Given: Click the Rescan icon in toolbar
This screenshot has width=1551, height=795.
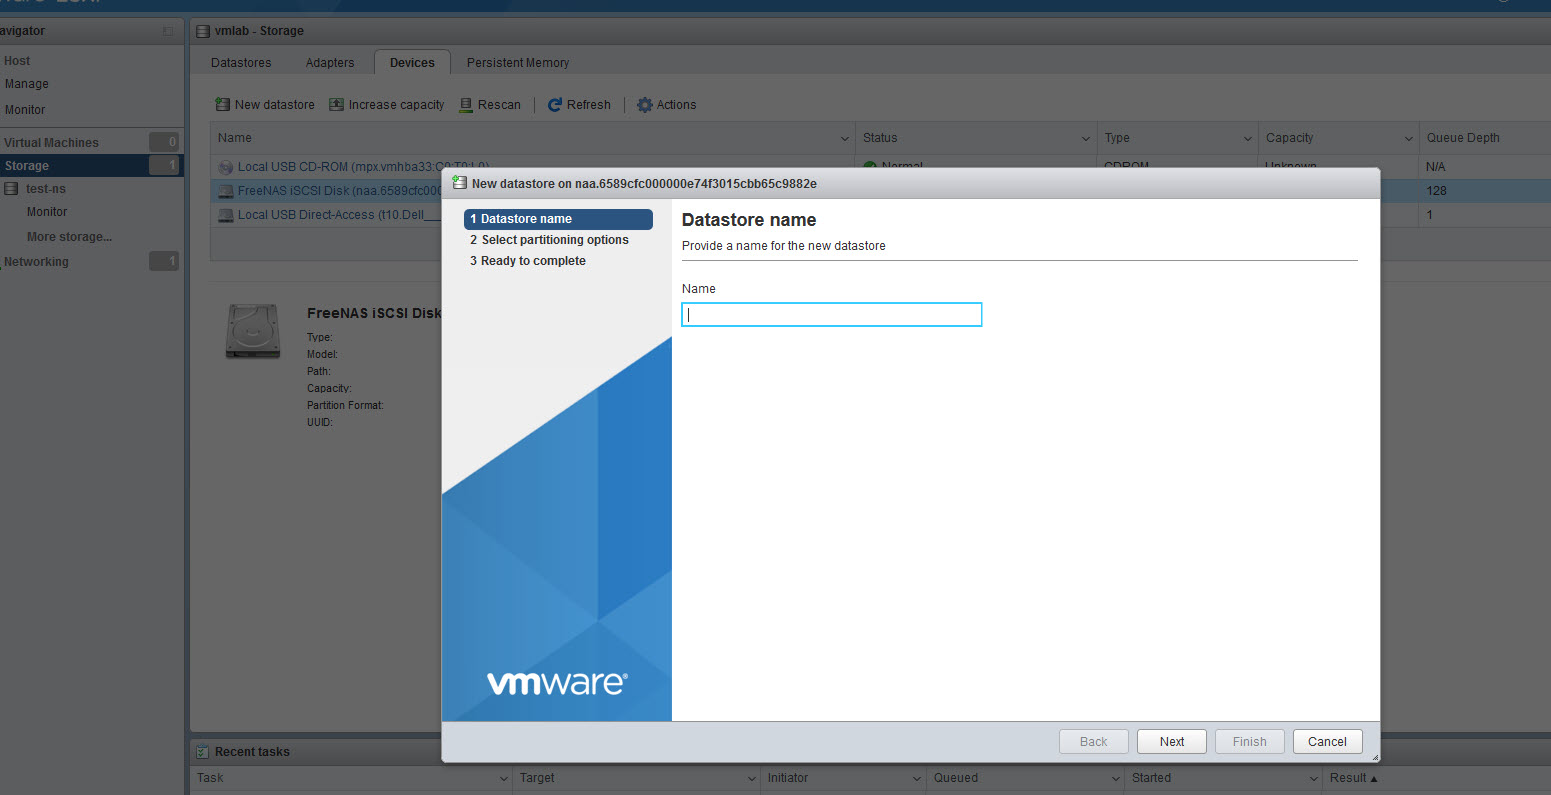Looking at the screenshot, I should click(466, 105).
